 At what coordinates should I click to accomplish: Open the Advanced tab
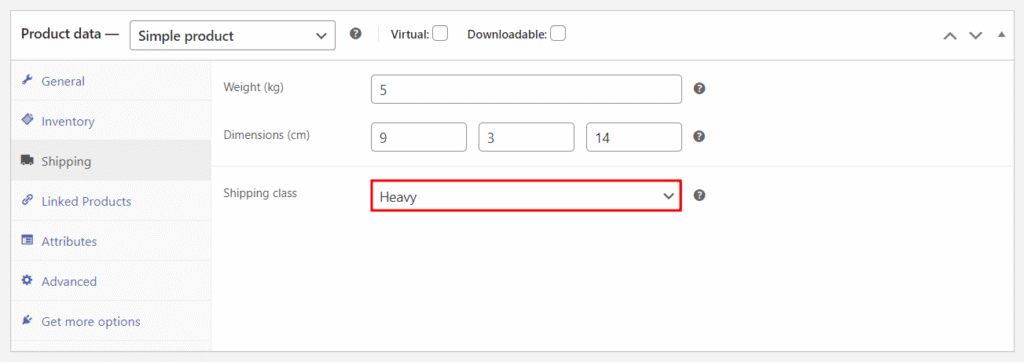111,281
